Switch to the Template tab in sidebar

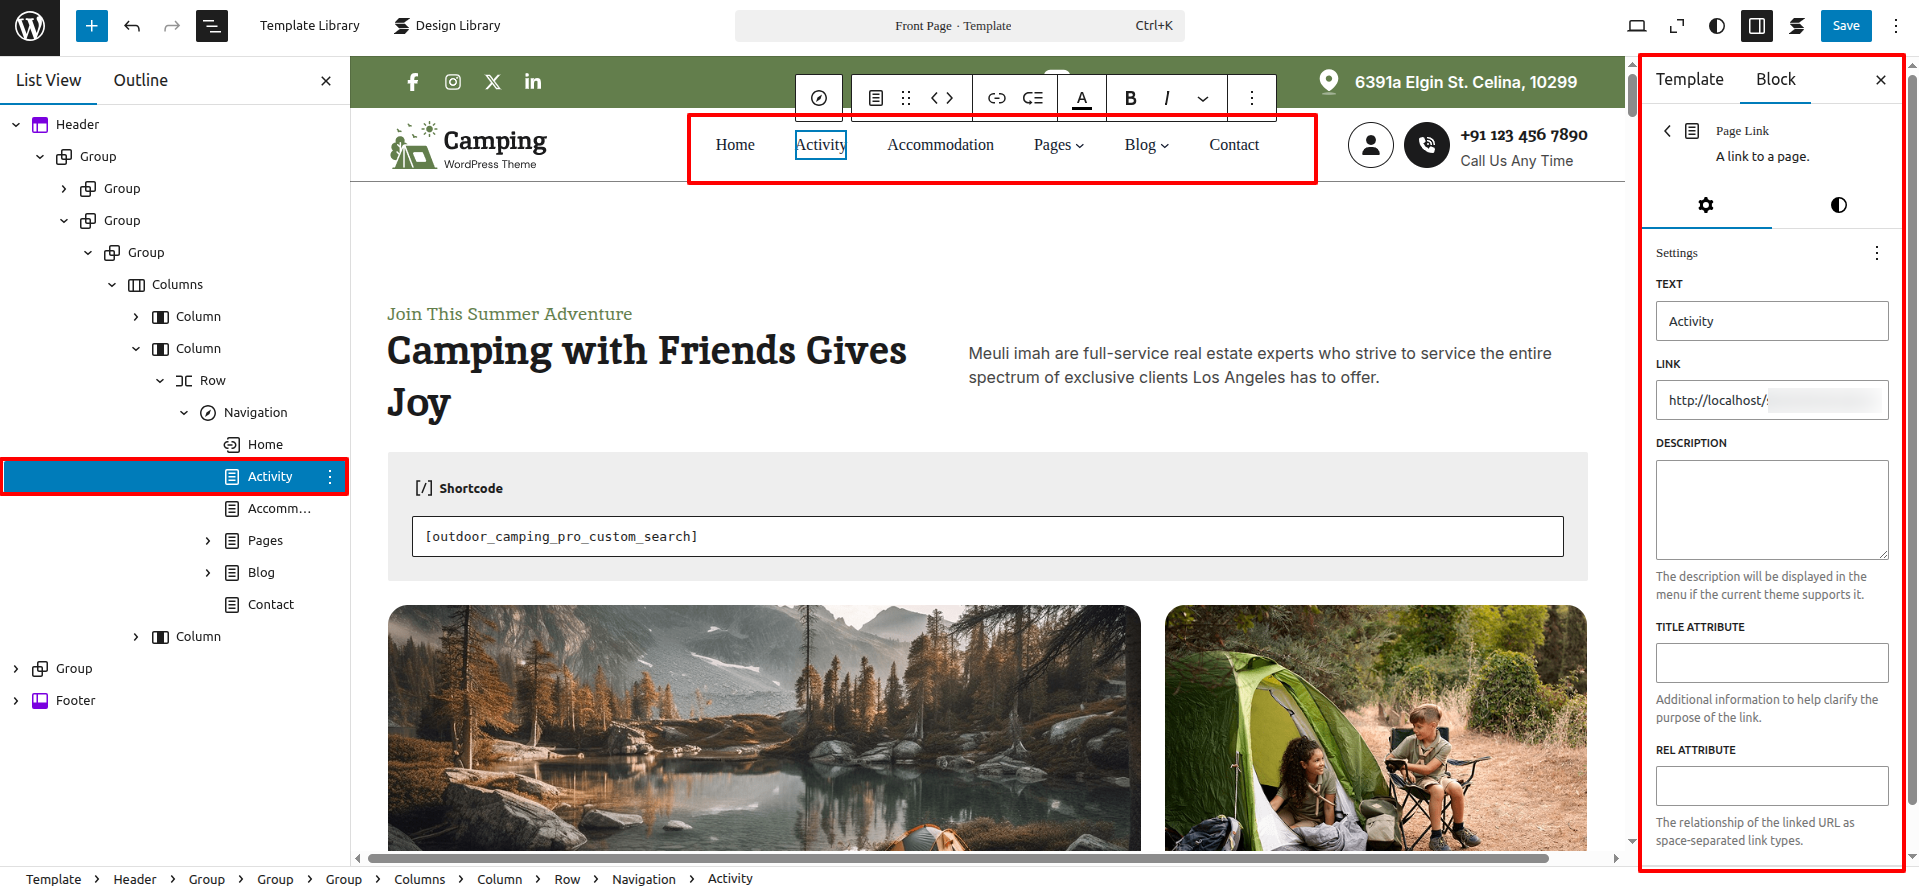coord(1689,79)
